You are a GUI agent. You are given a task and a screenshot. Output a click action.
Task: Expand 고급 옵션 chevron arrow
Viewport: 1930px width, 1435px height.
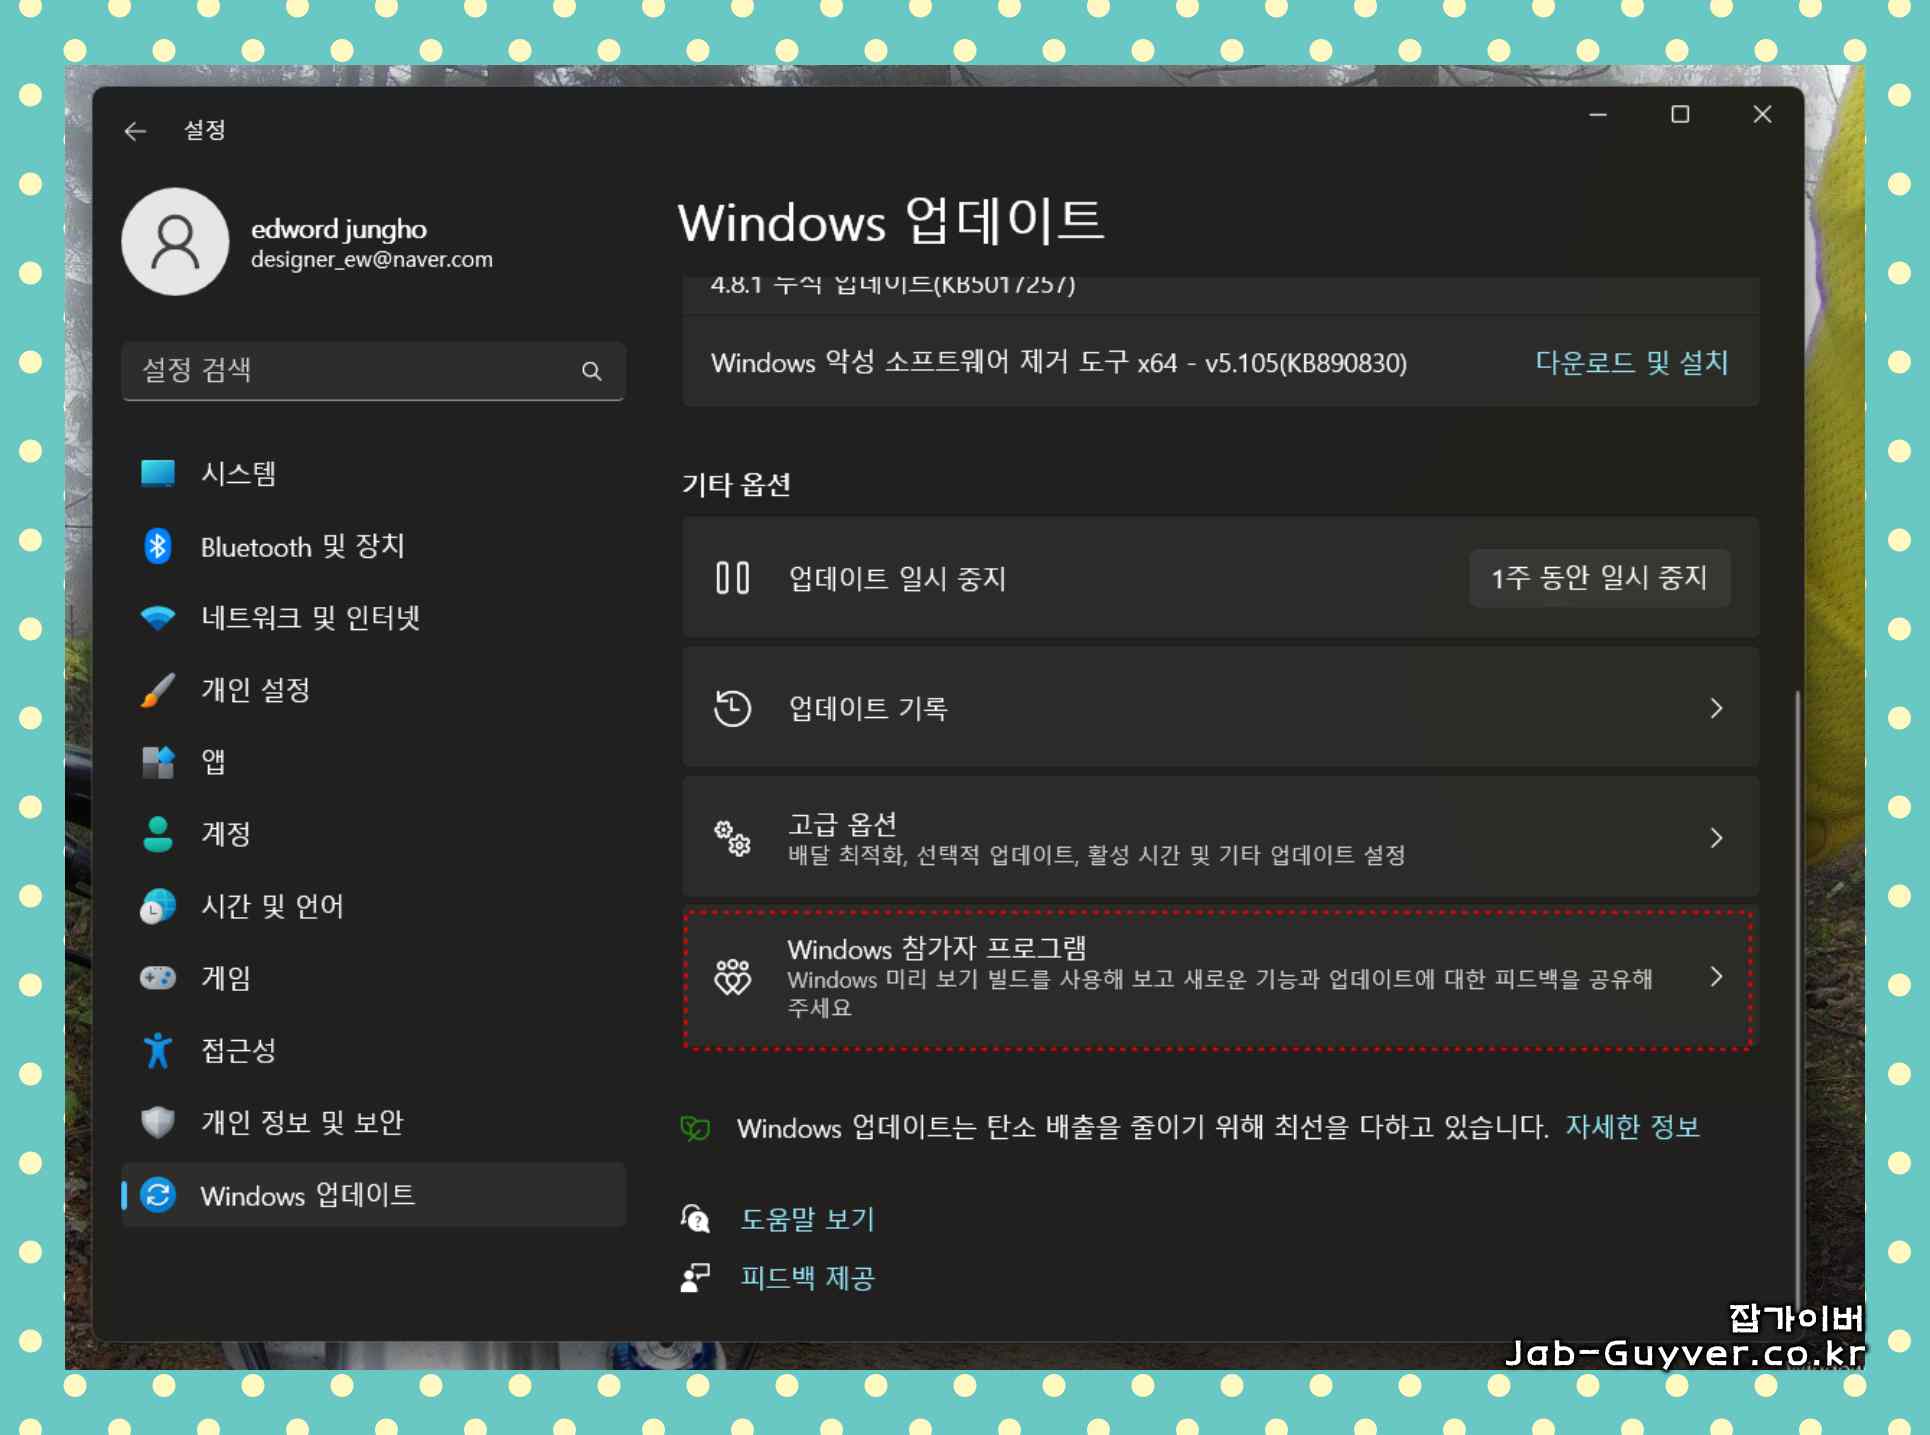(1716, 838)
